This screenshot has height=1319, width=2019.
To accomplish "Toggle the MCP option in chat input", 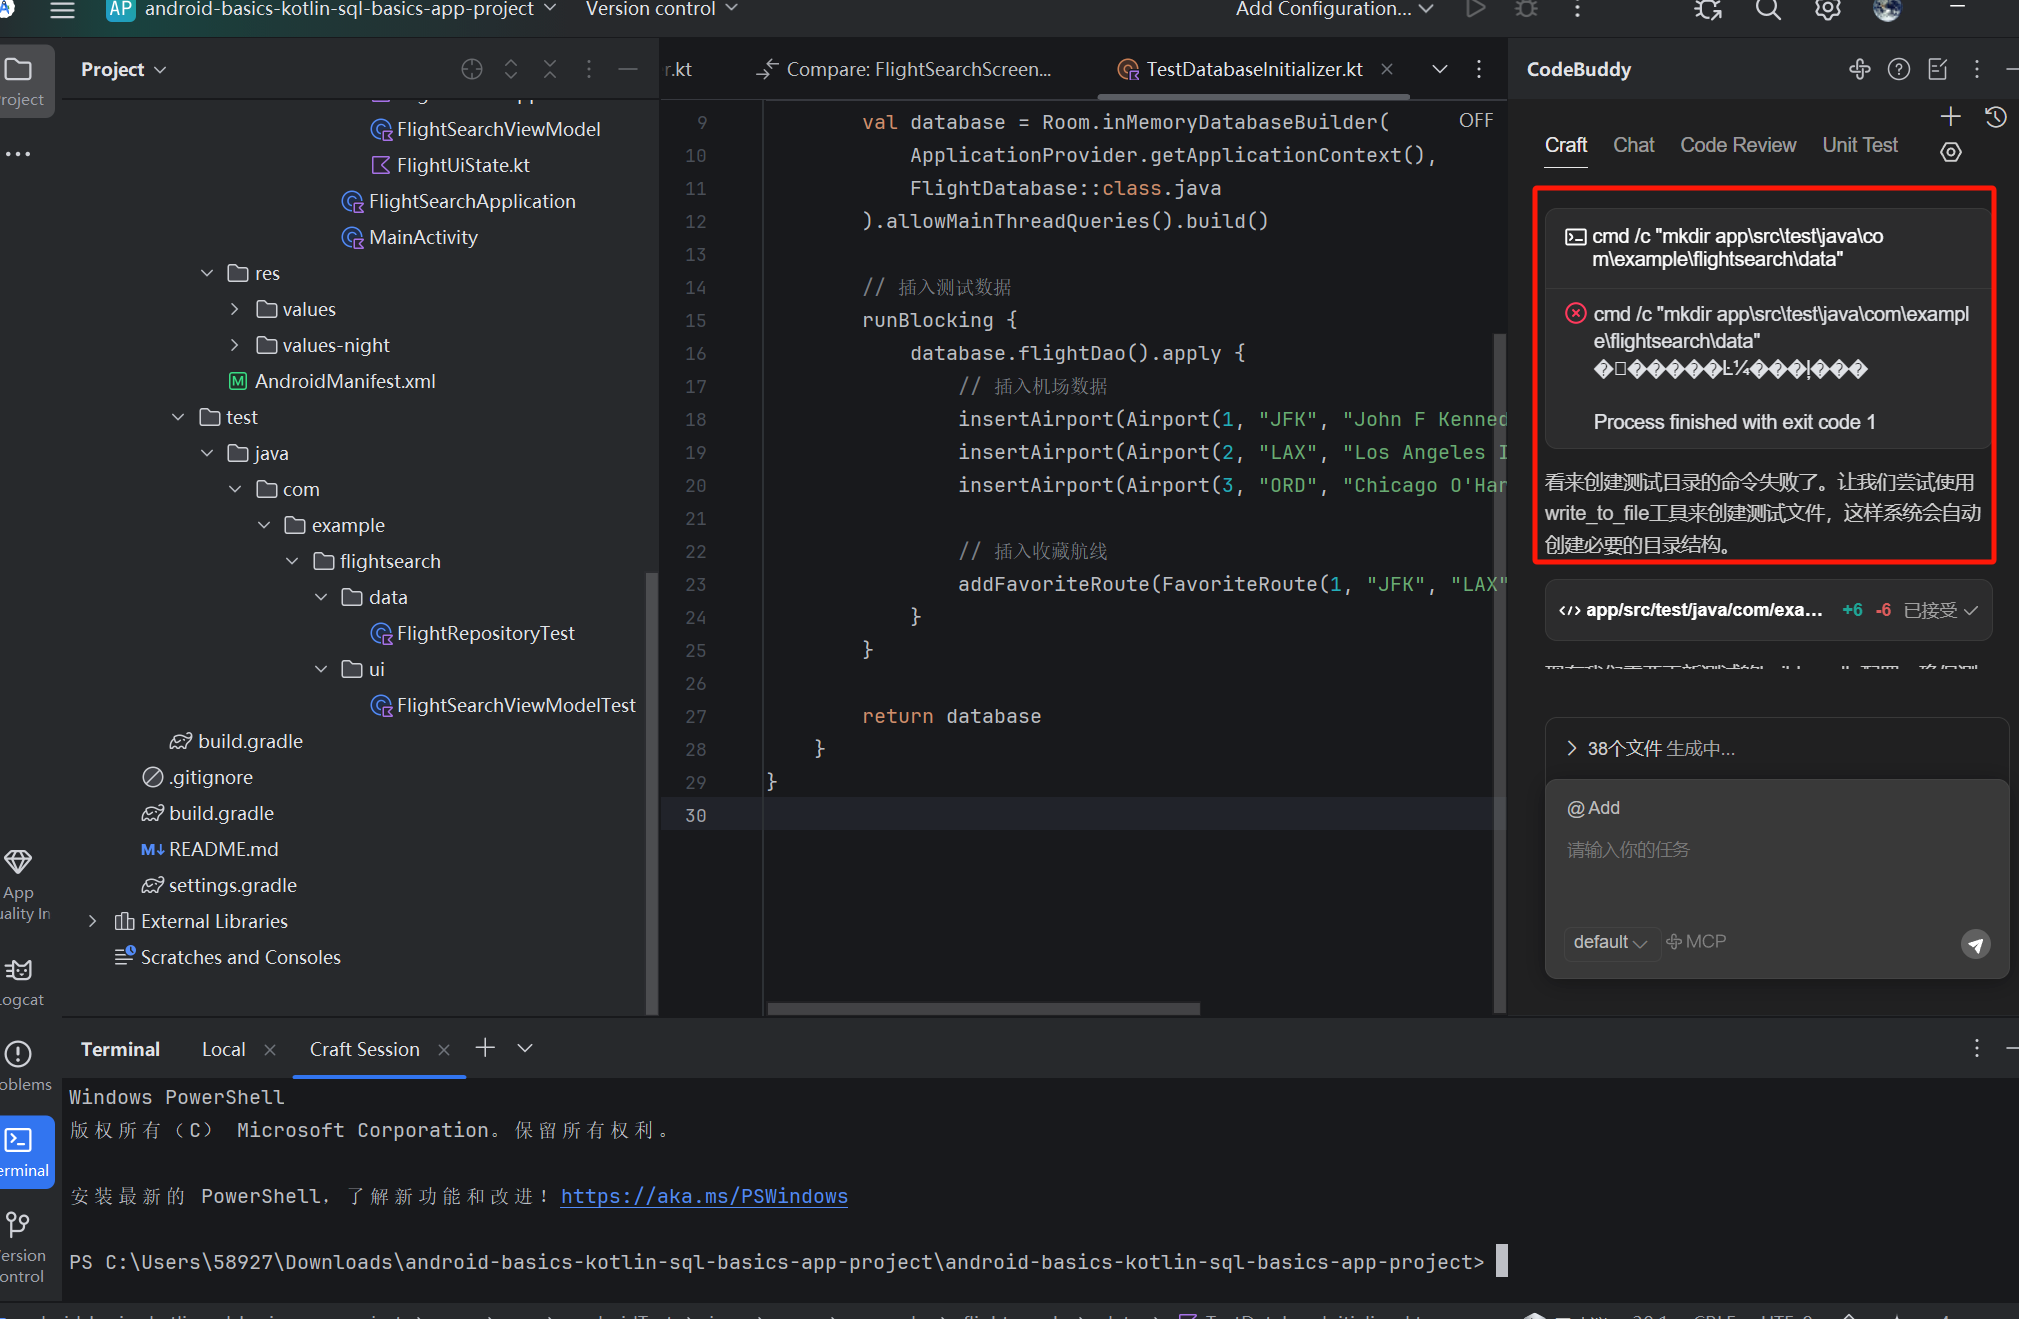I will coord(1696,942).
